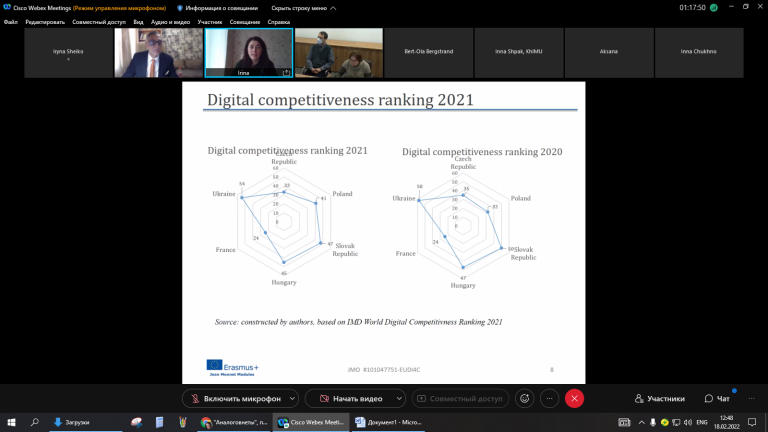Select Inna Chukhno participant tile
Image resolution: width=768 pixels, height=432 pixels.
699,53
